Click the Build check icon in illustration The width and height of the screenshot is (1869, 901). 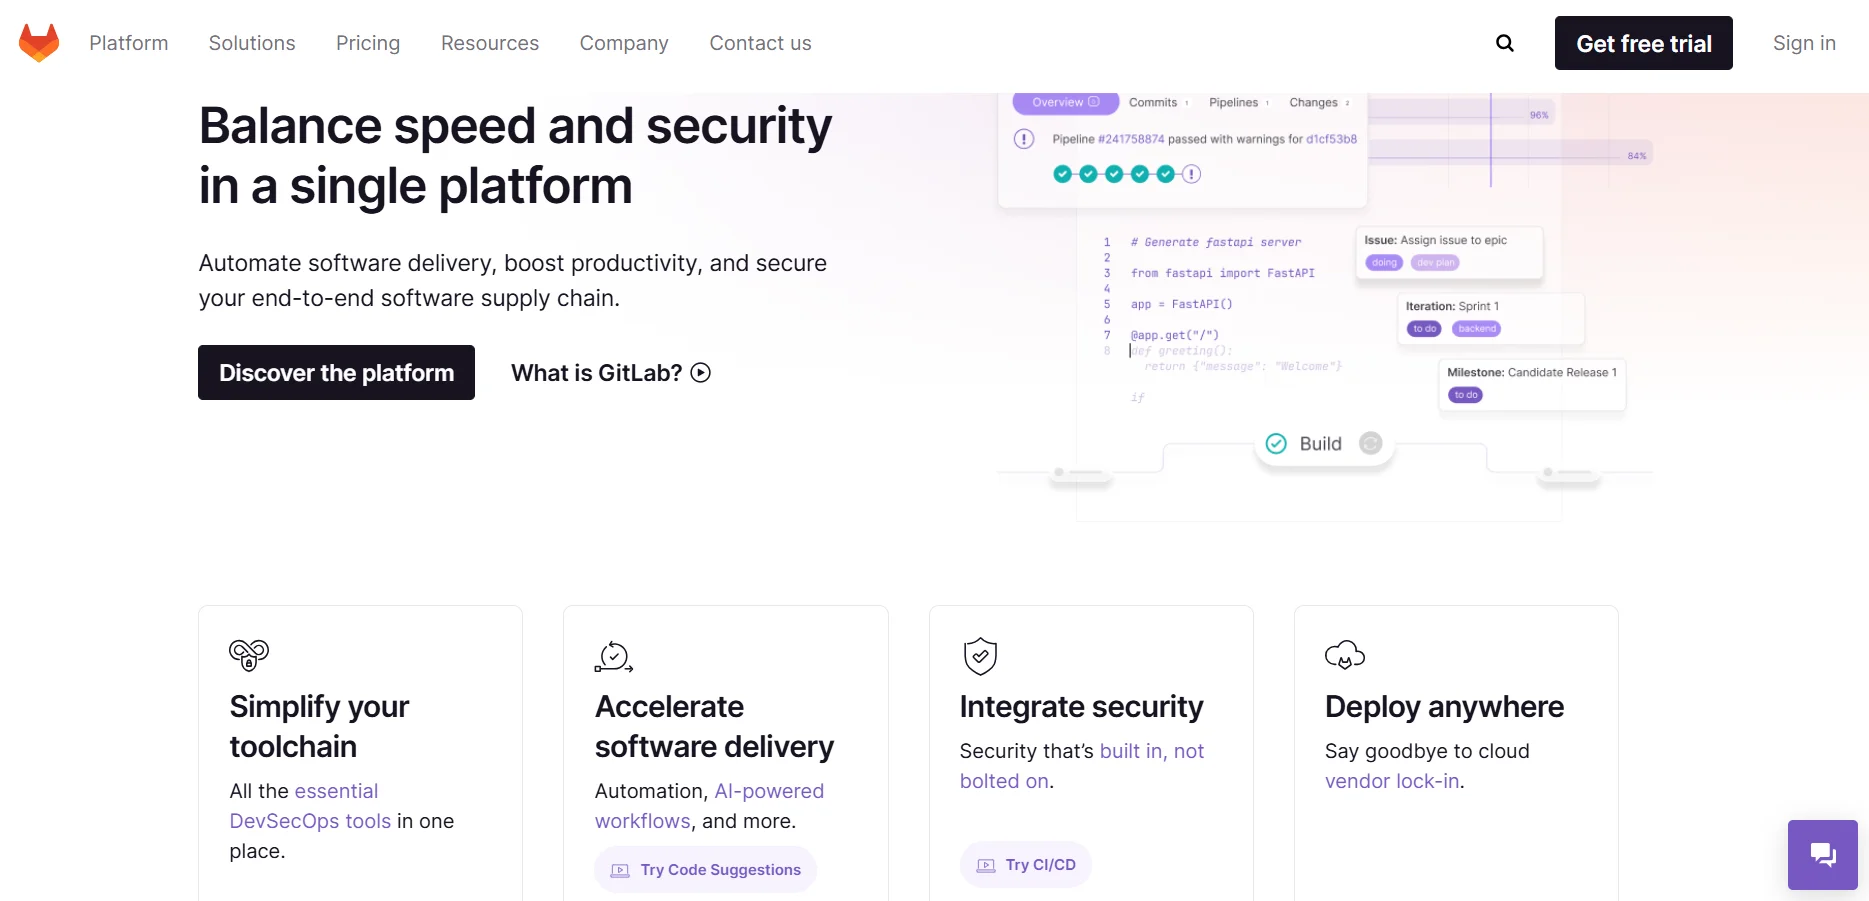click(x=1276, y=444)
